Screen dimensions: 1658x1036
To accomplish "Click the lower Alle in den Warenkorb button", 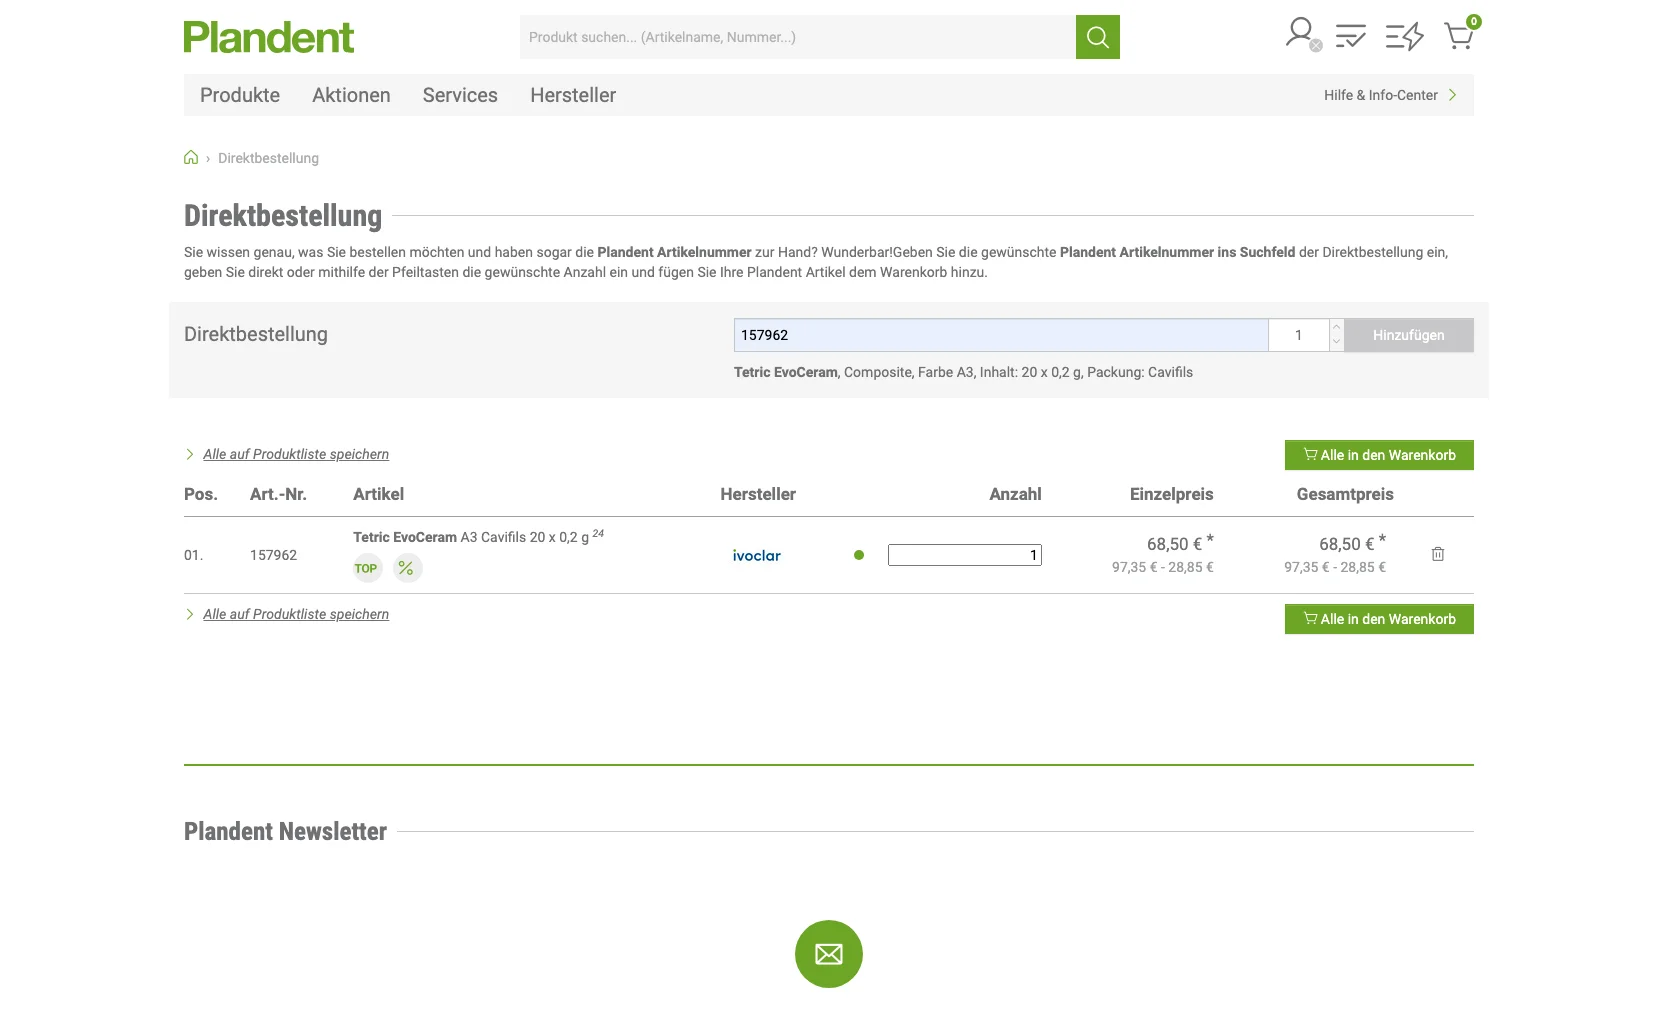I will tap(1379, 619).
